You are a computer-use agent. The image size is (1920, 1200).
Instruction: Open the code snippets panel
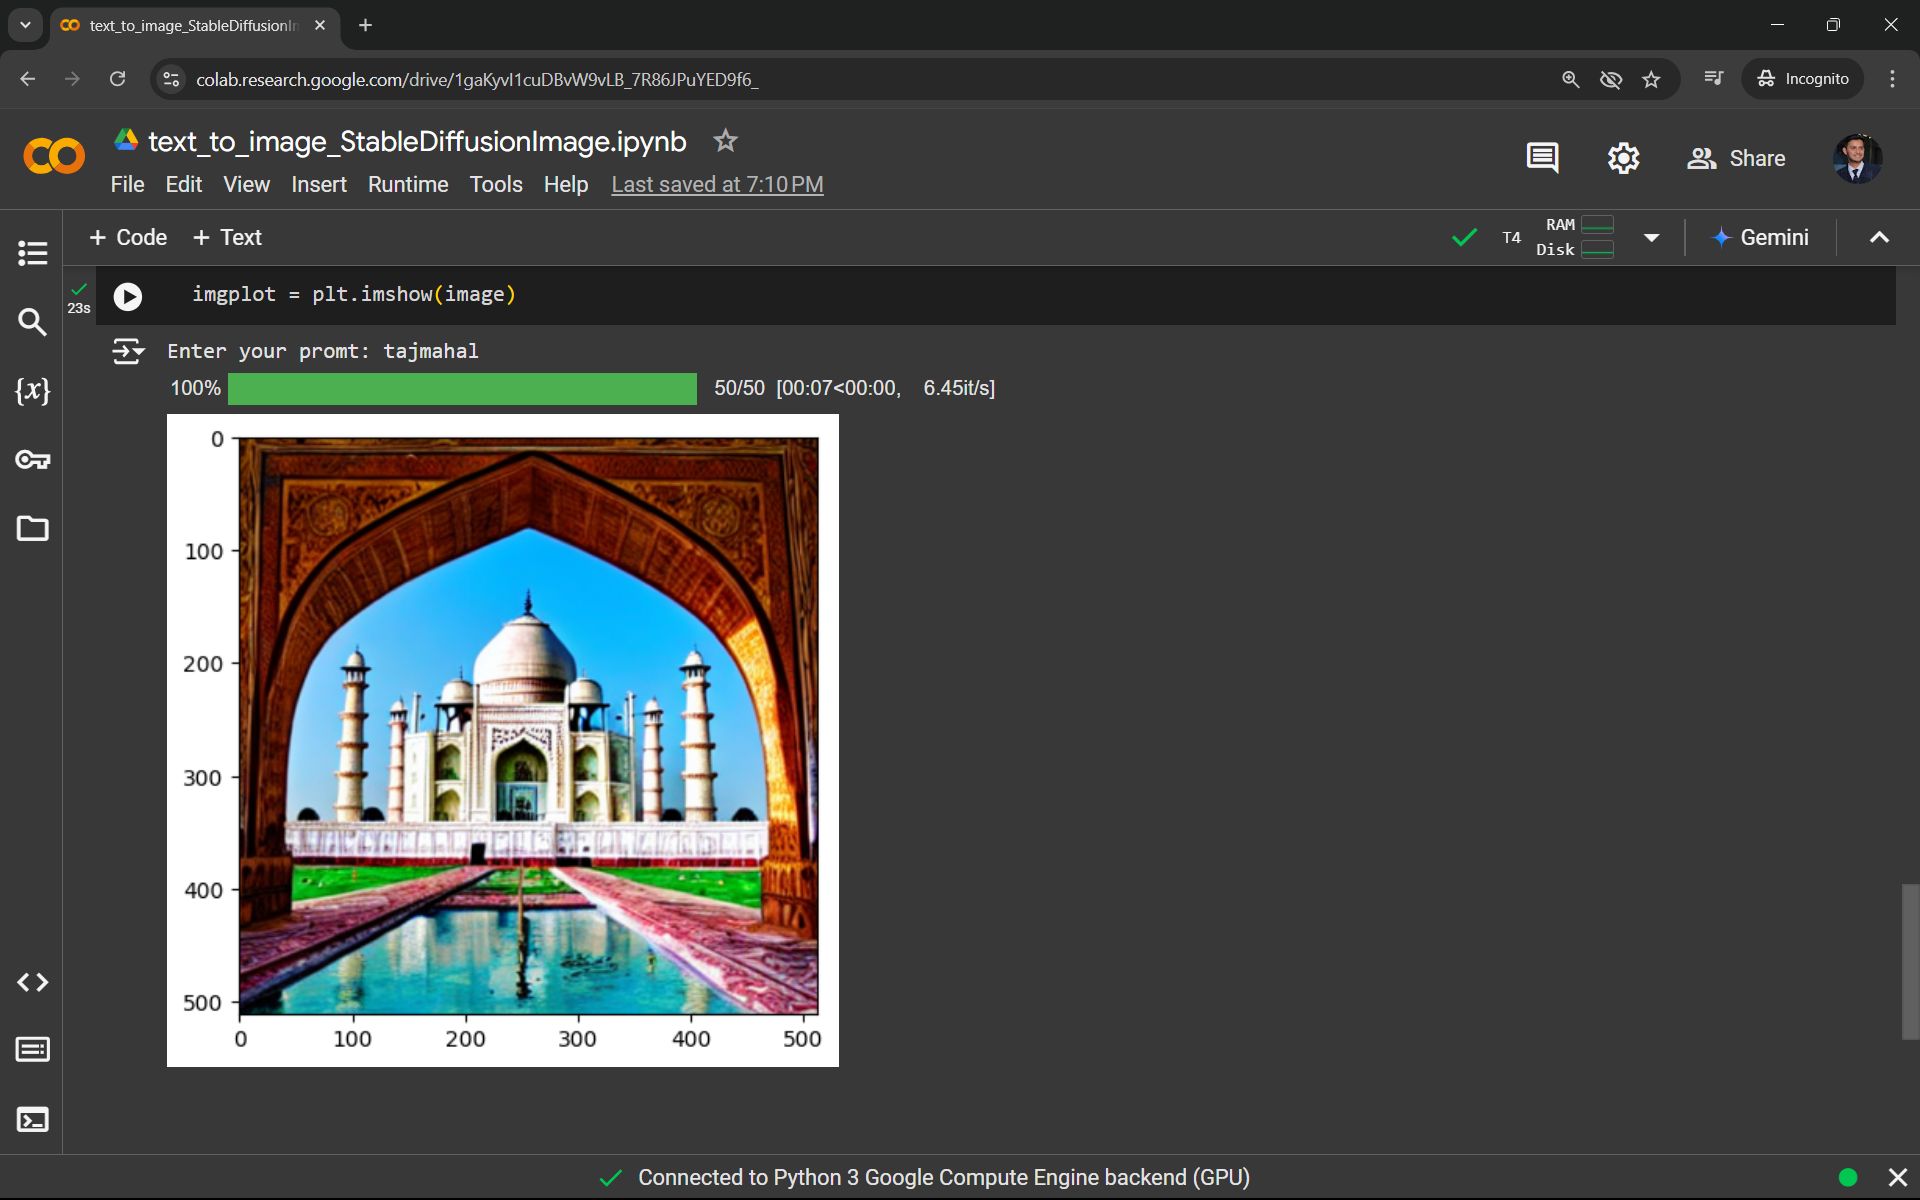32,982
